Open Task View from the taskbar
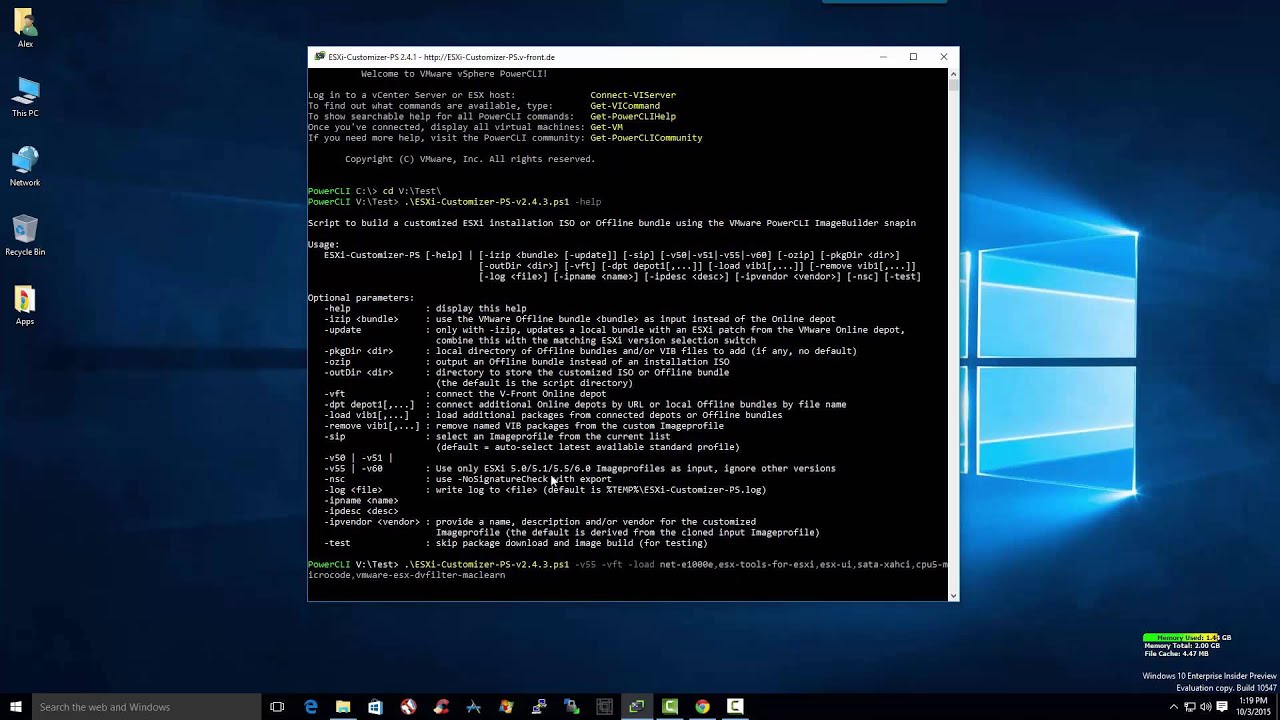This screenshot has width=1280, height=720. tap(277, 707)
